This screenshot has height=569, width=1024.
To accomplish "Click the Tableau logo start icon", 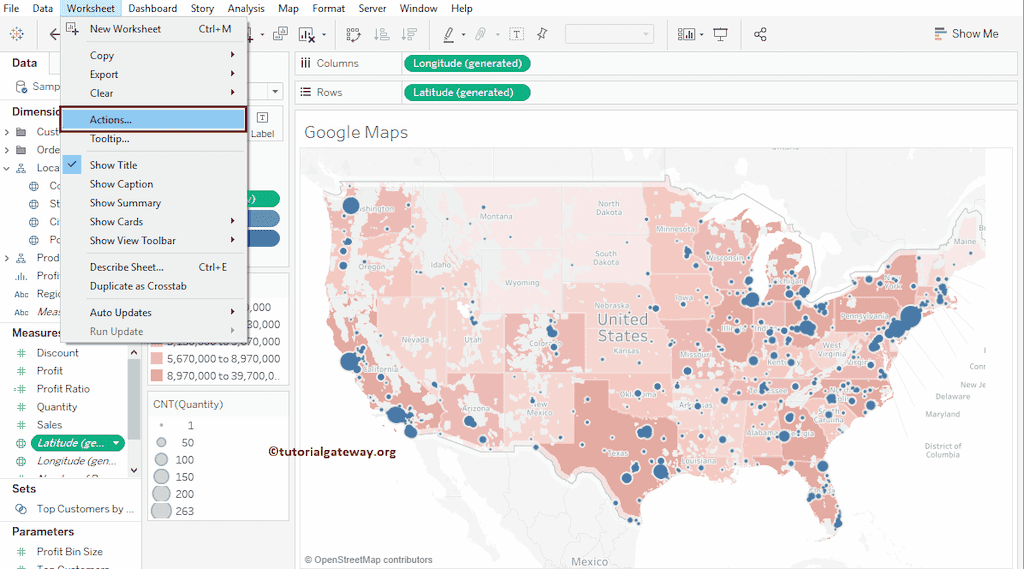I will pos(17,34).
